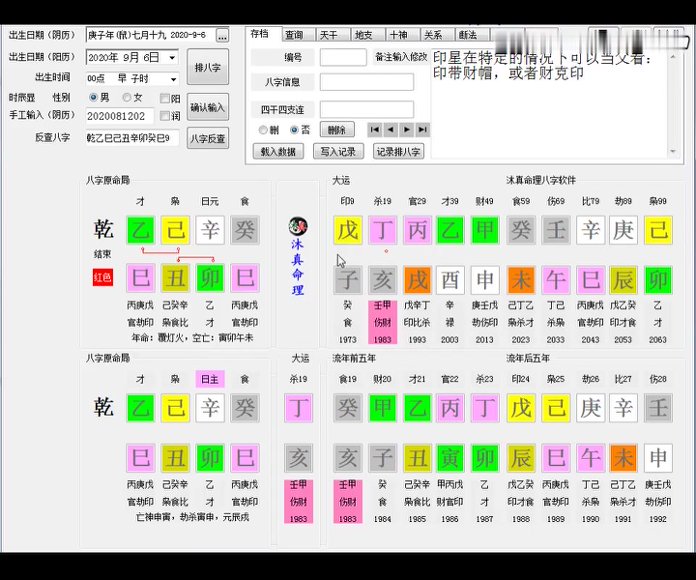Image resolution: width=696 pixels, height=580 pixels.
Task: Toggle the 阳 checkbox
Action: click(x=164, y=98)
